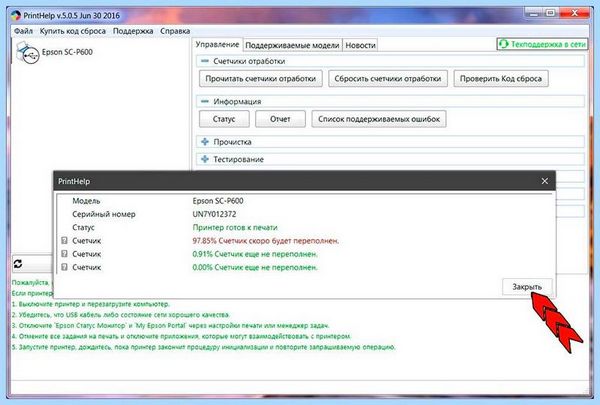The width and height of the screenshot is (600, 405).
Task: Expand the Прочистка section
Action: pyautogui.click(x=205, y=142)
